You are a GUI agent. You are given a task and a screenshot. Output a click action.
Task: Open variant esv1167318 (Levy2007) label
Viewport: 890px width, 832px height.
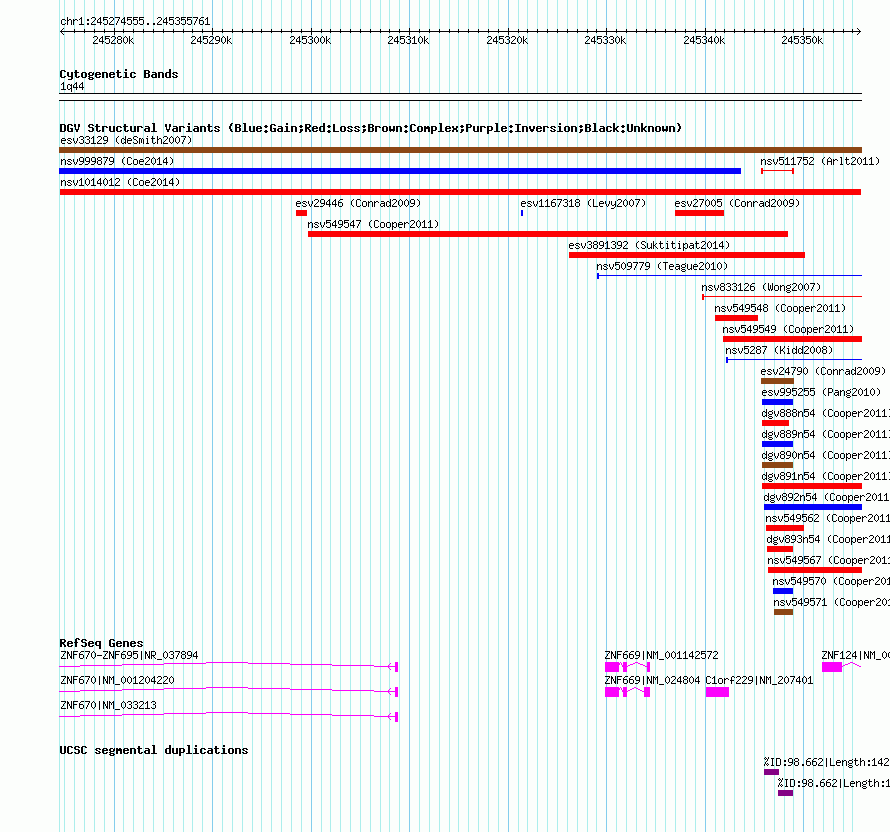[583, 203]
